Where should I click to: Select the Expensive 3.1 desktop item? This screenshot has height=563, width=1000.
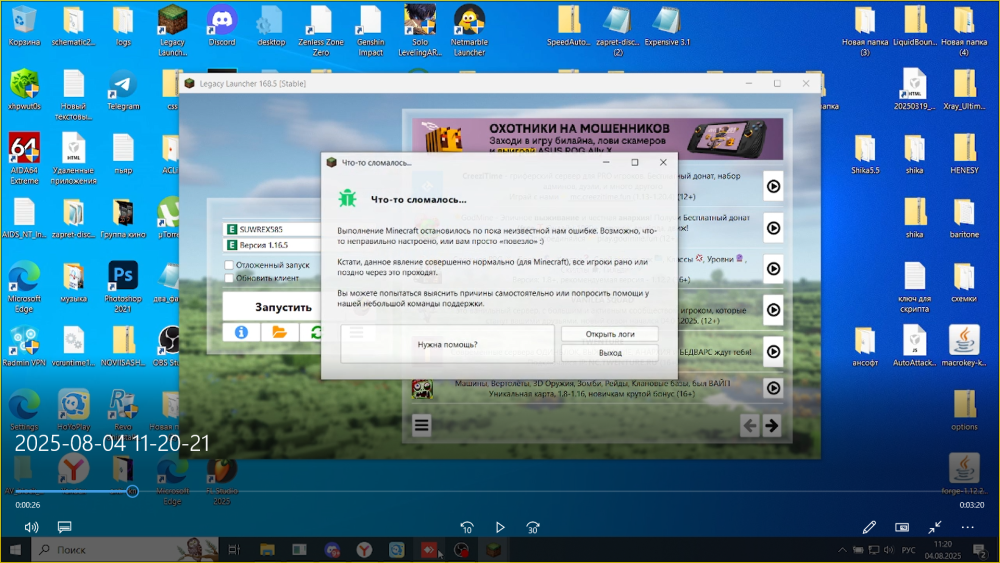click(666, 27)
